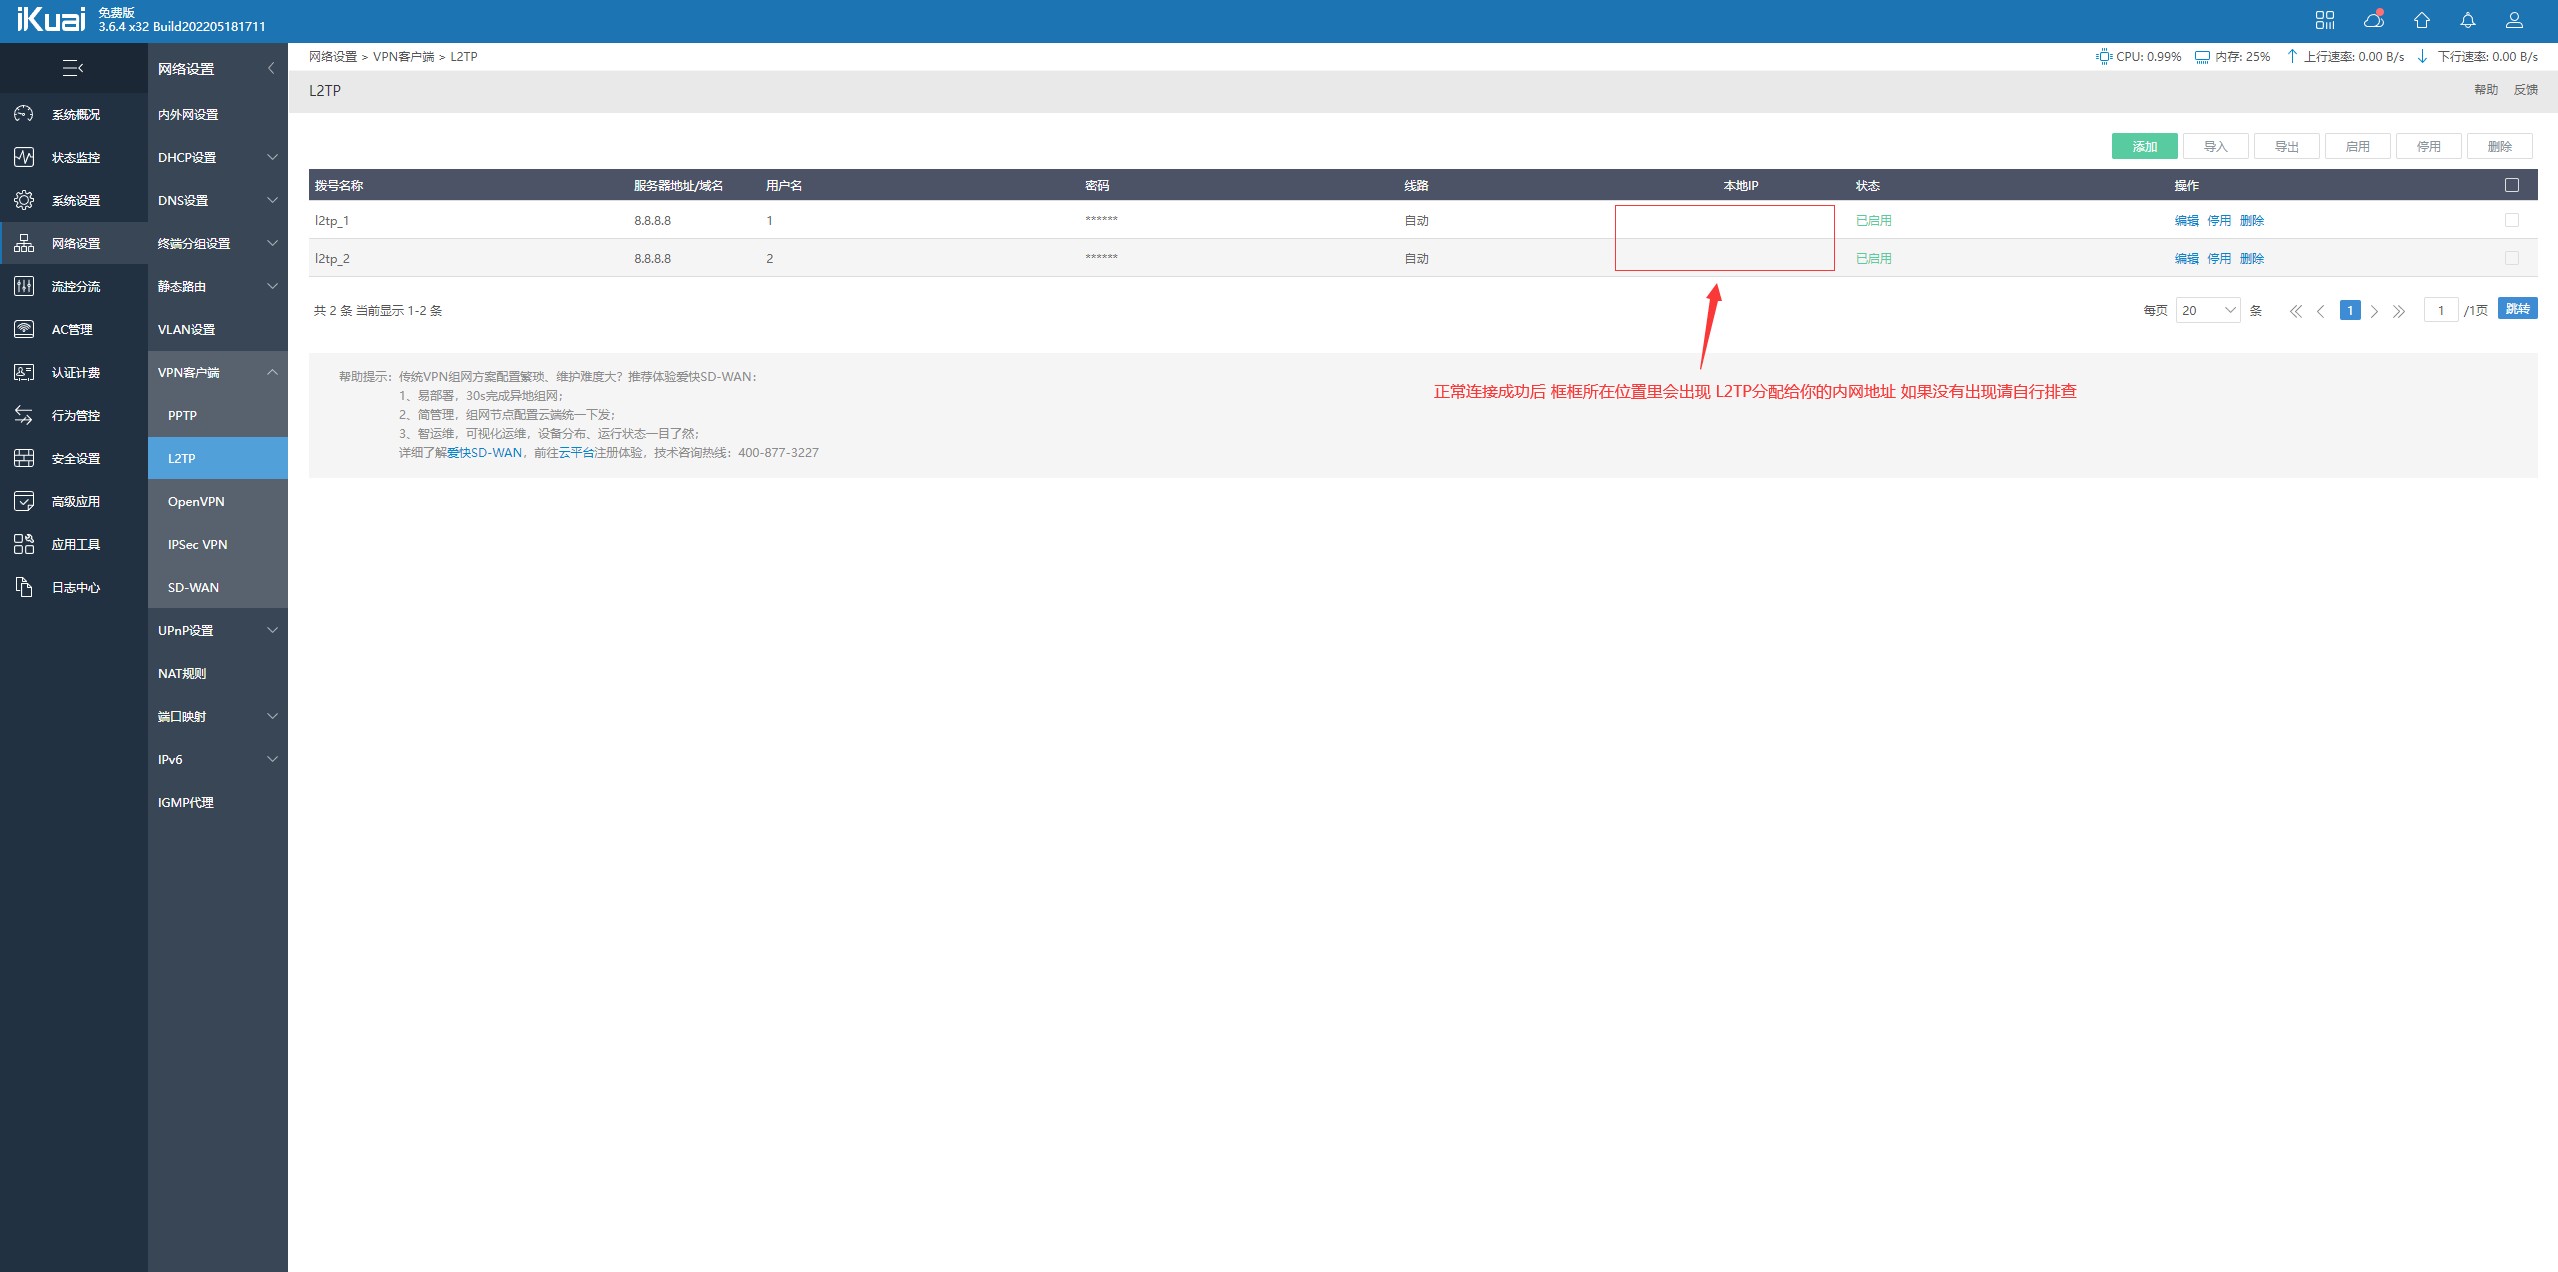Click the home icon in top bar
The width and height of the screenshot is (2558, 1272).
2421,20
